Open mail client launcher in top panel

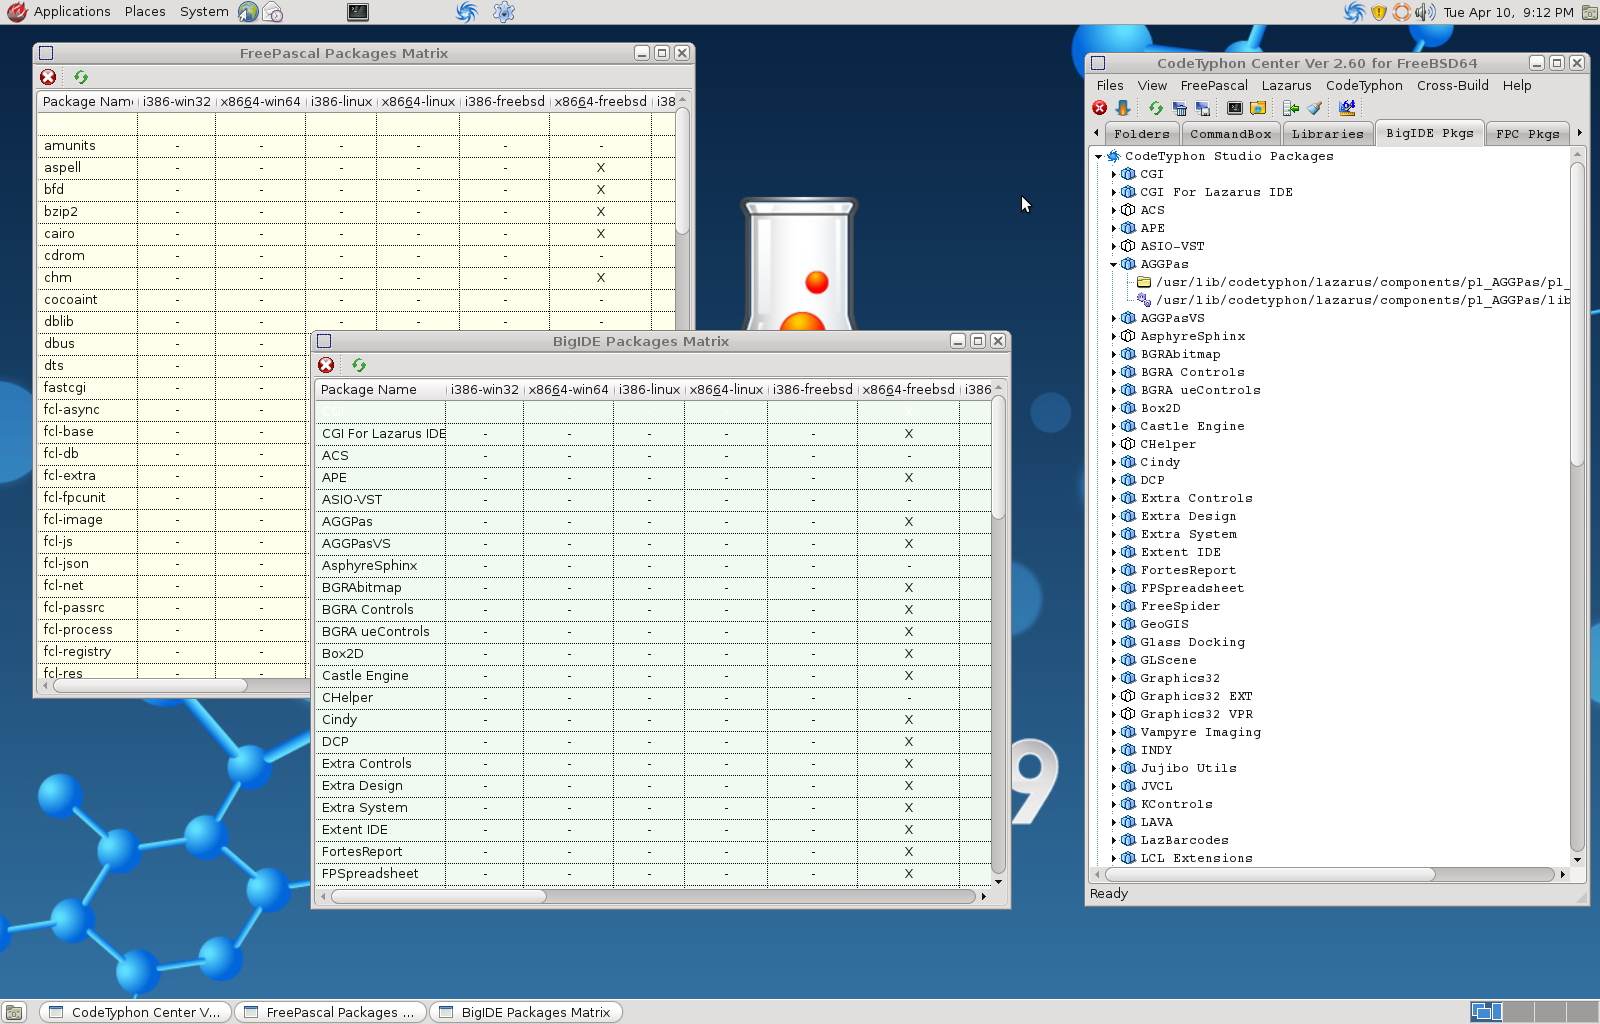[x=272, y=12]
